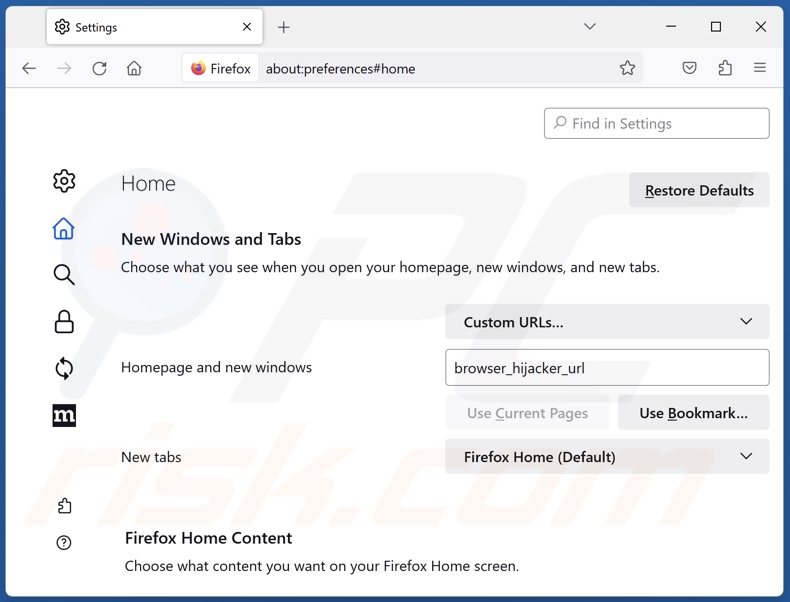Open the General settings gear category
The height and width of the screenshot is (602, 790).
[x=64, y=181]
